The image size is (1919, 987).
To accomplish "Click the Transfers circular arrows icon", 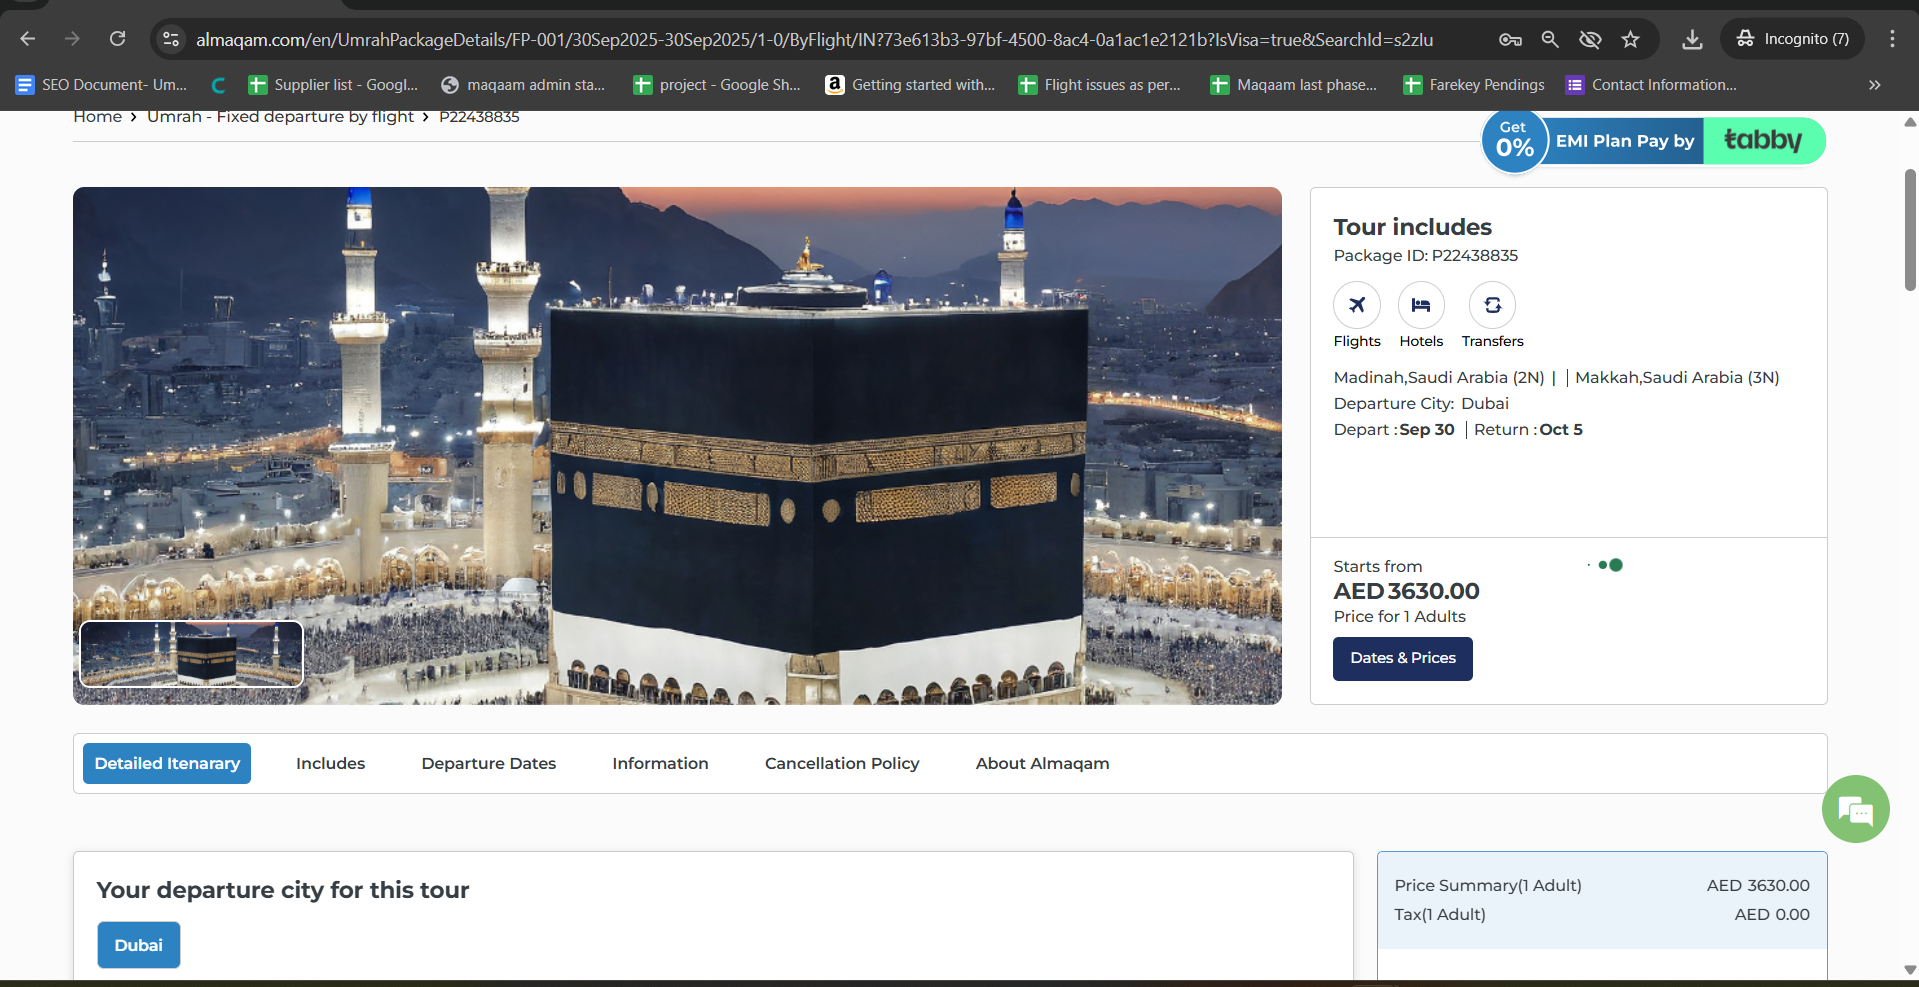I will click(1492, 305).
